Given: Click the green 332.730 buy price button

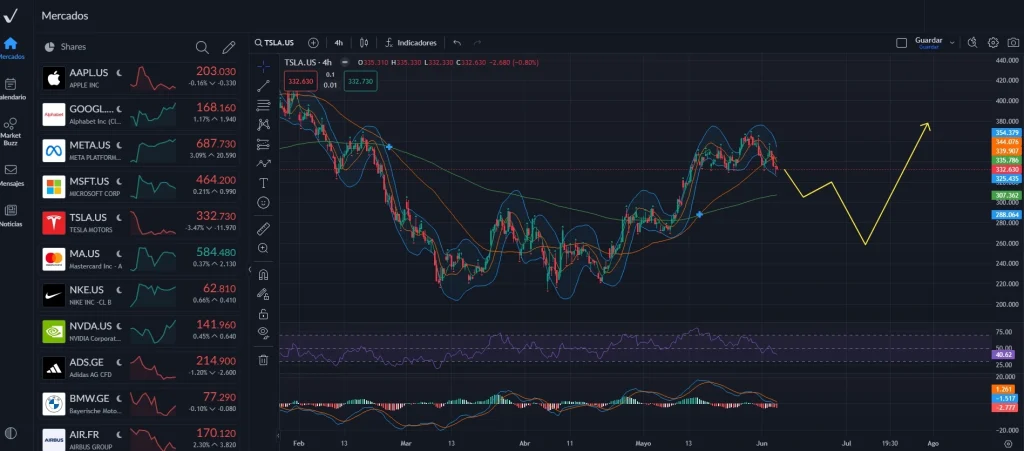Looking at the screenshot, I should (x=360, y=81).
